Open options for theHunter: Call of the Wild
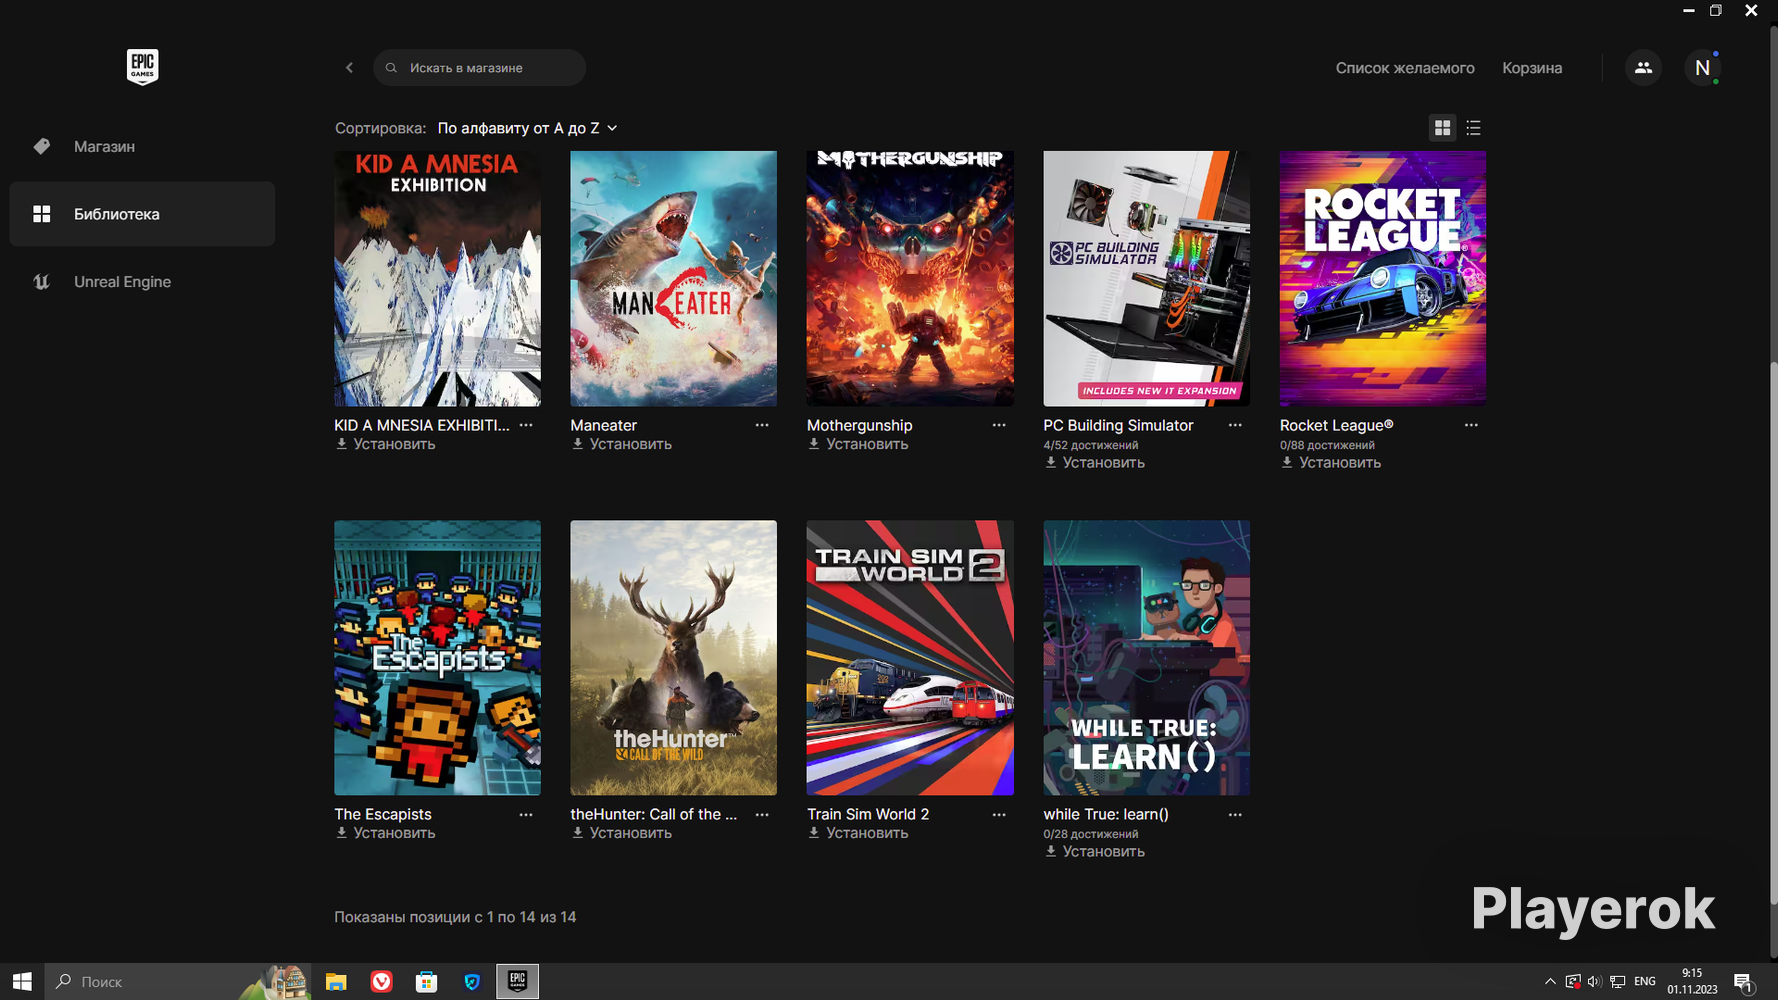 (762, 815)
